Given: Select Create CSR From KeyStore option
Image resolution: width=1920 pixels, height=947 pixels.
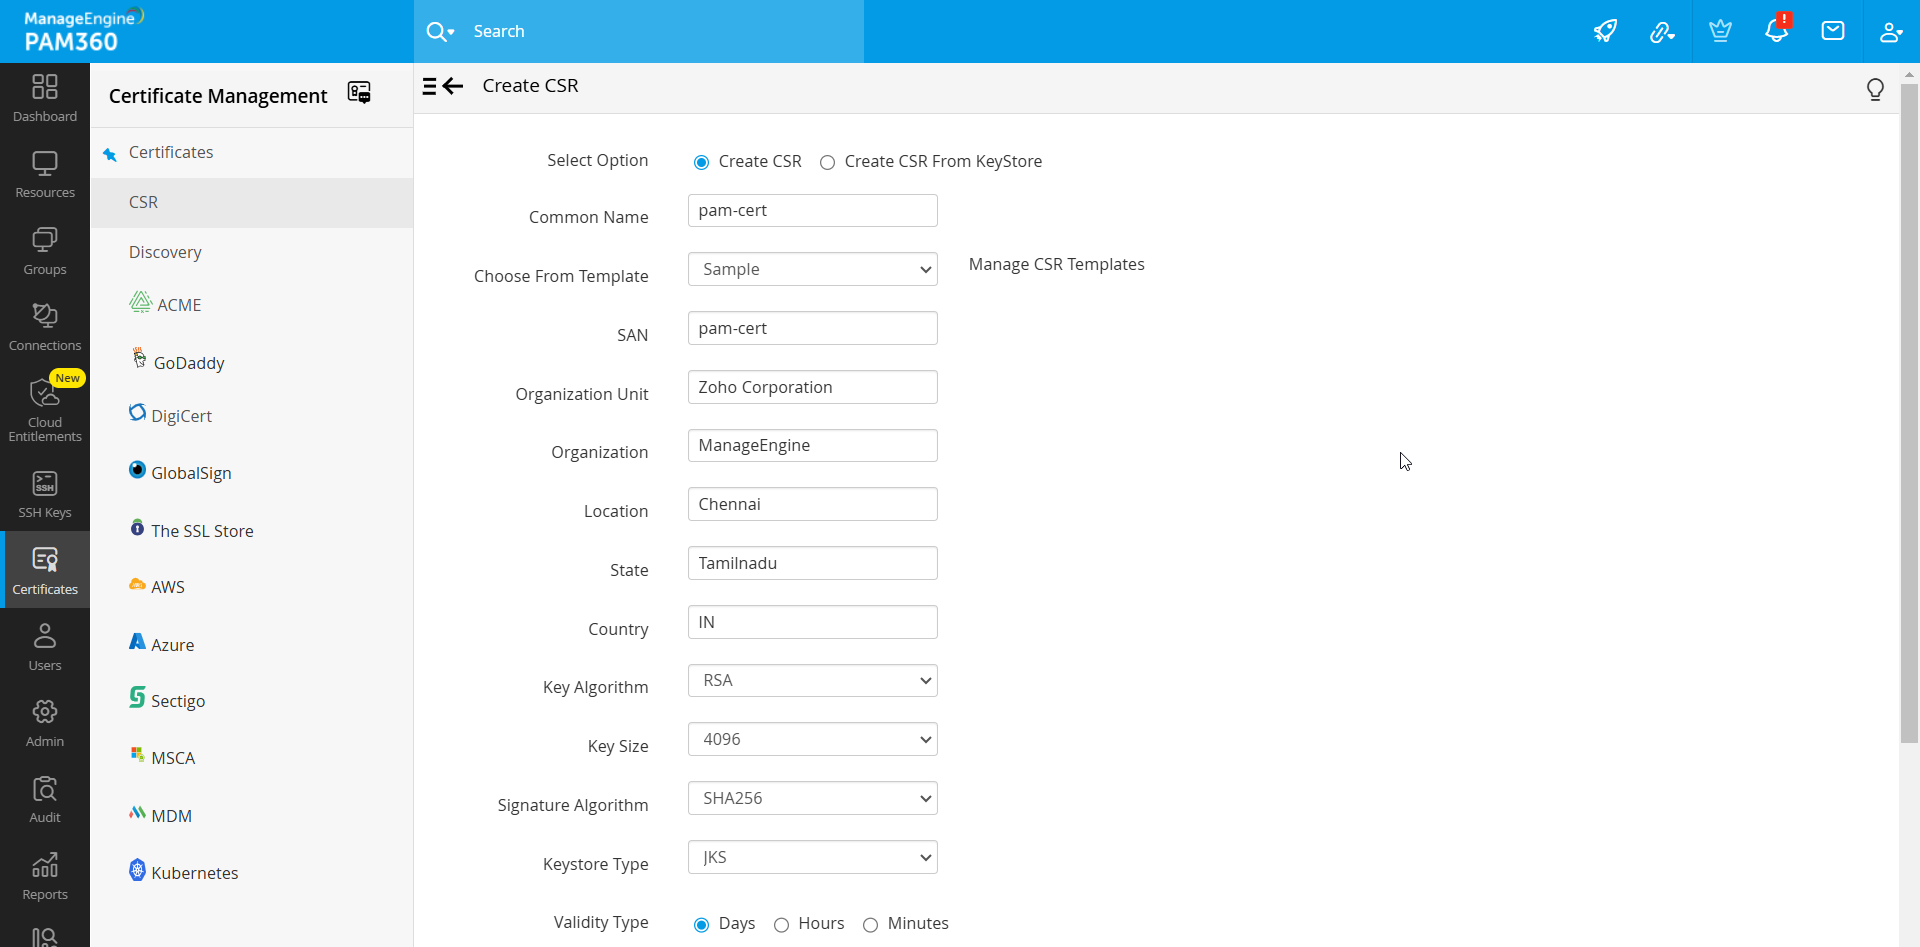Looking at the screenshot, I should click(827, 162).
